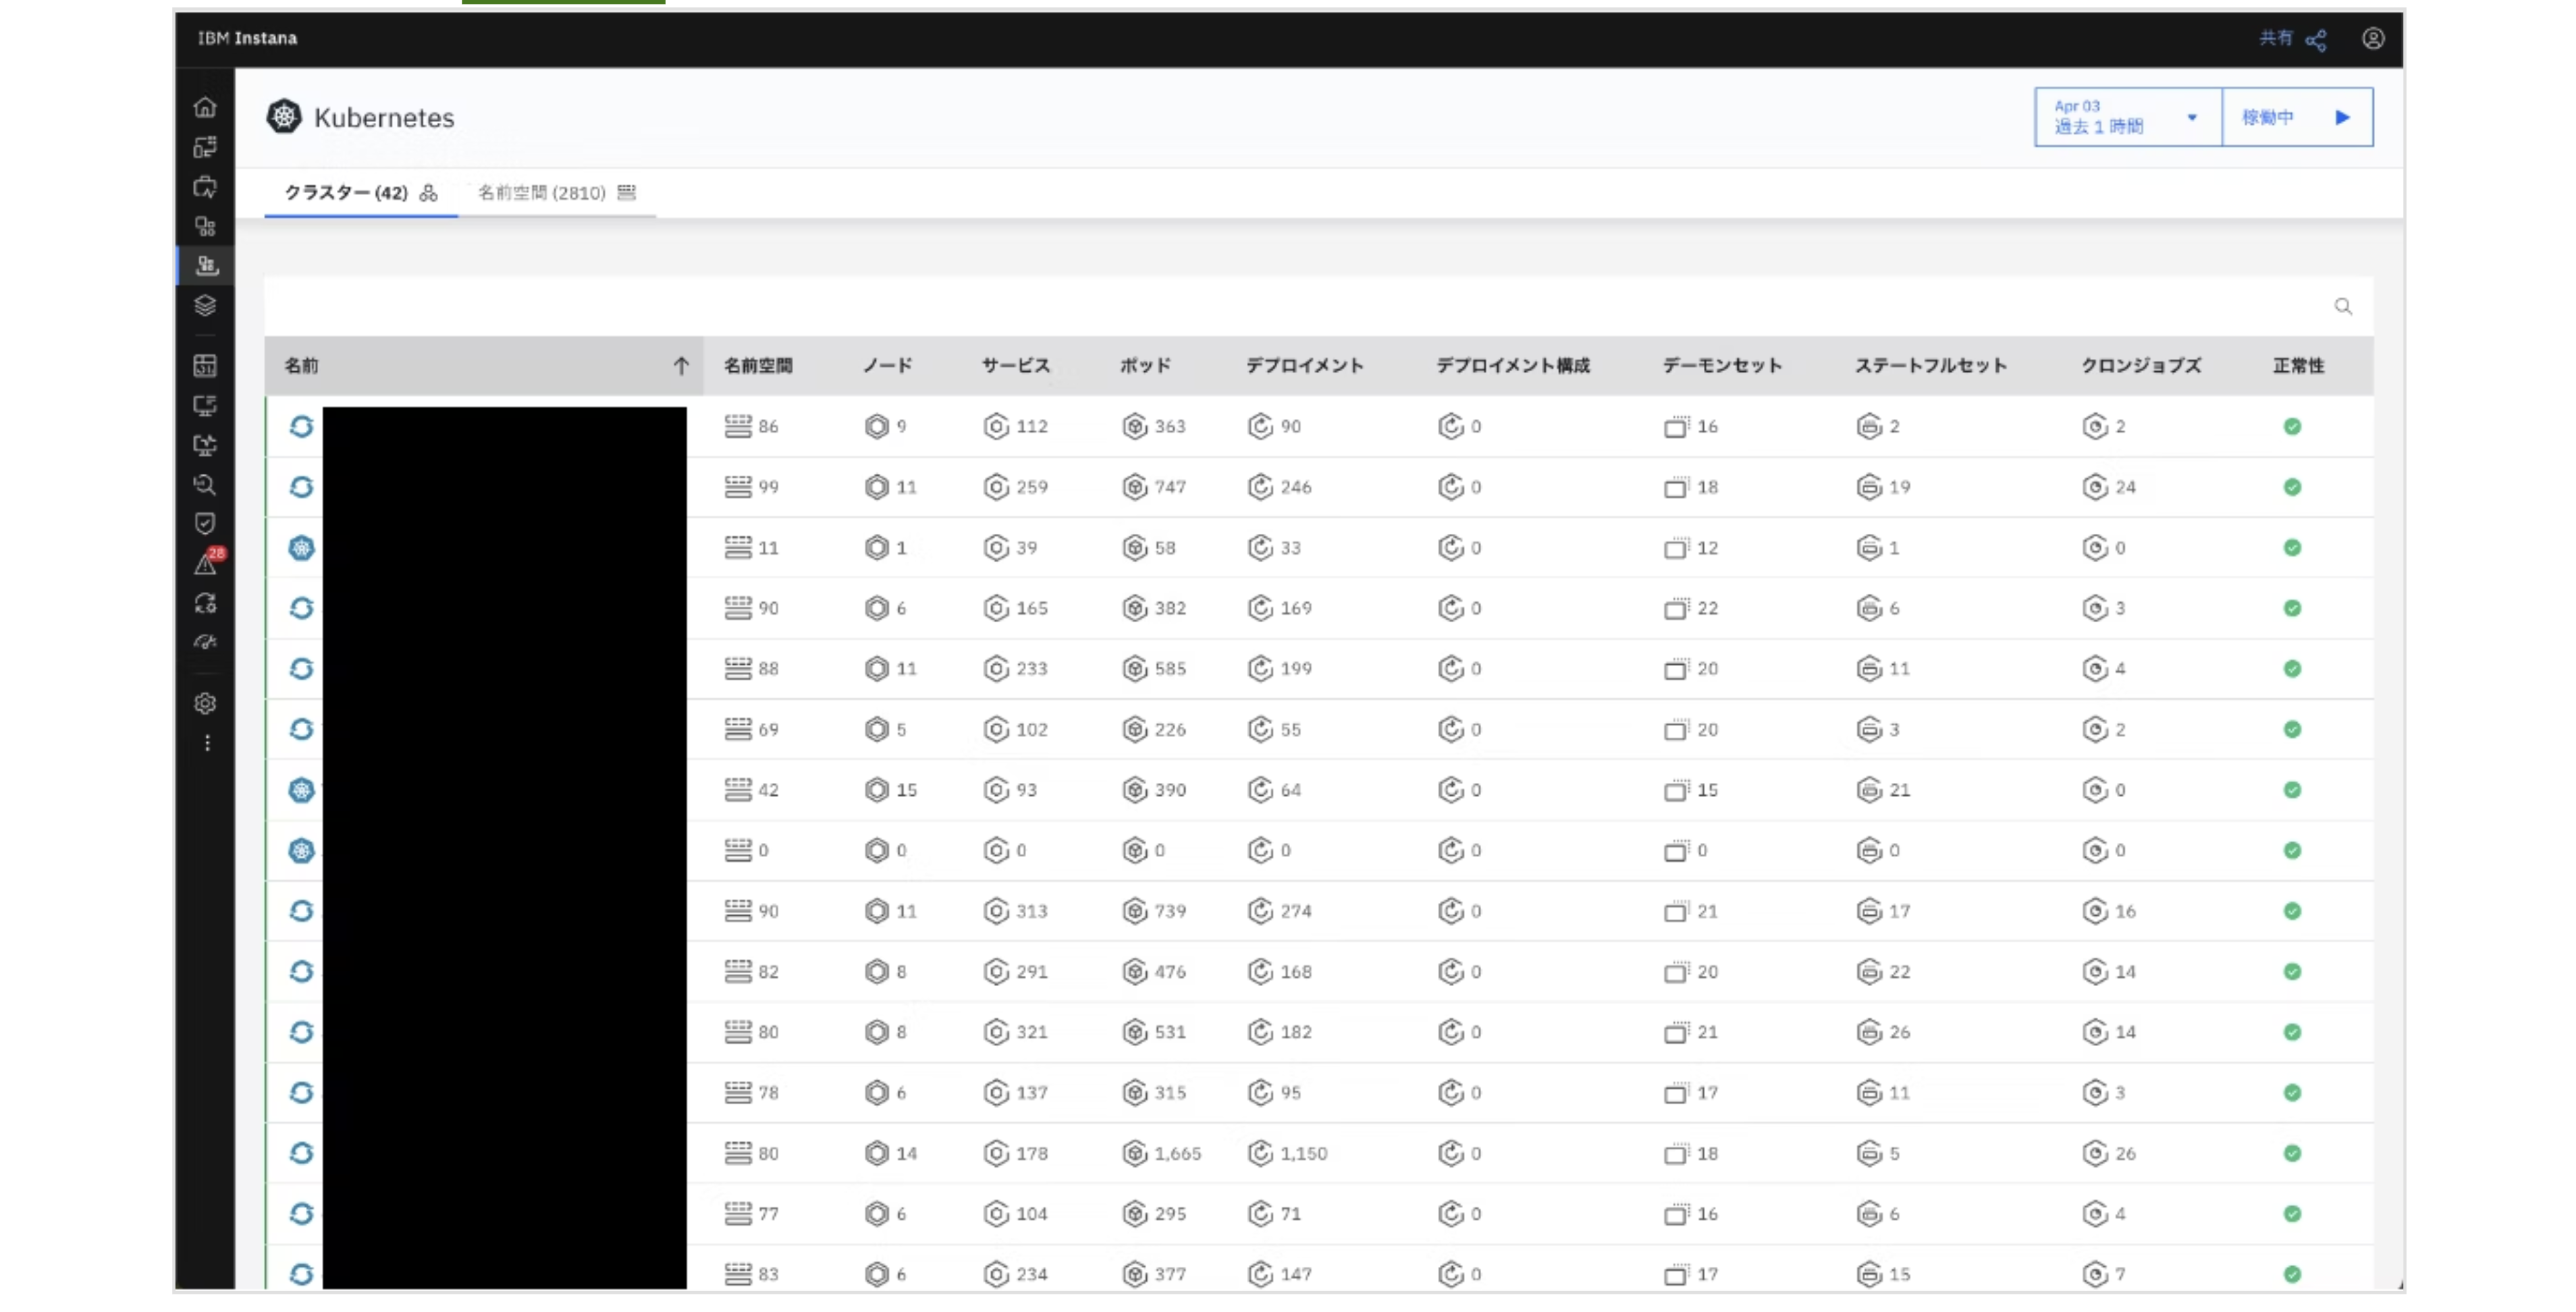Viewport: 2576px width, 1312px height.
Task: Open the alerts icon with red badge
Action: [206, 564]
